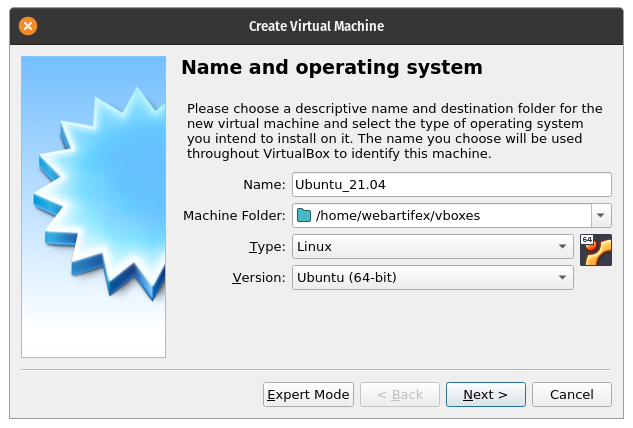Screen dimensions: 633x428
Task: Click the Name field containing Ubuntu_21.04
Action: pyautogui.click(x=451, y=185)
